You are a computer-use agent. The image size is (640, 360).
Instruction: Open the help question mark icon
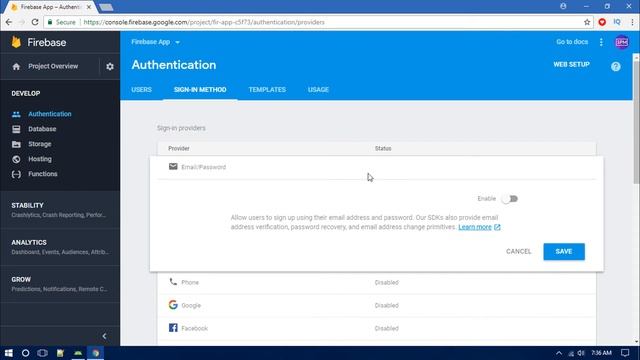(x=616, y=67)
